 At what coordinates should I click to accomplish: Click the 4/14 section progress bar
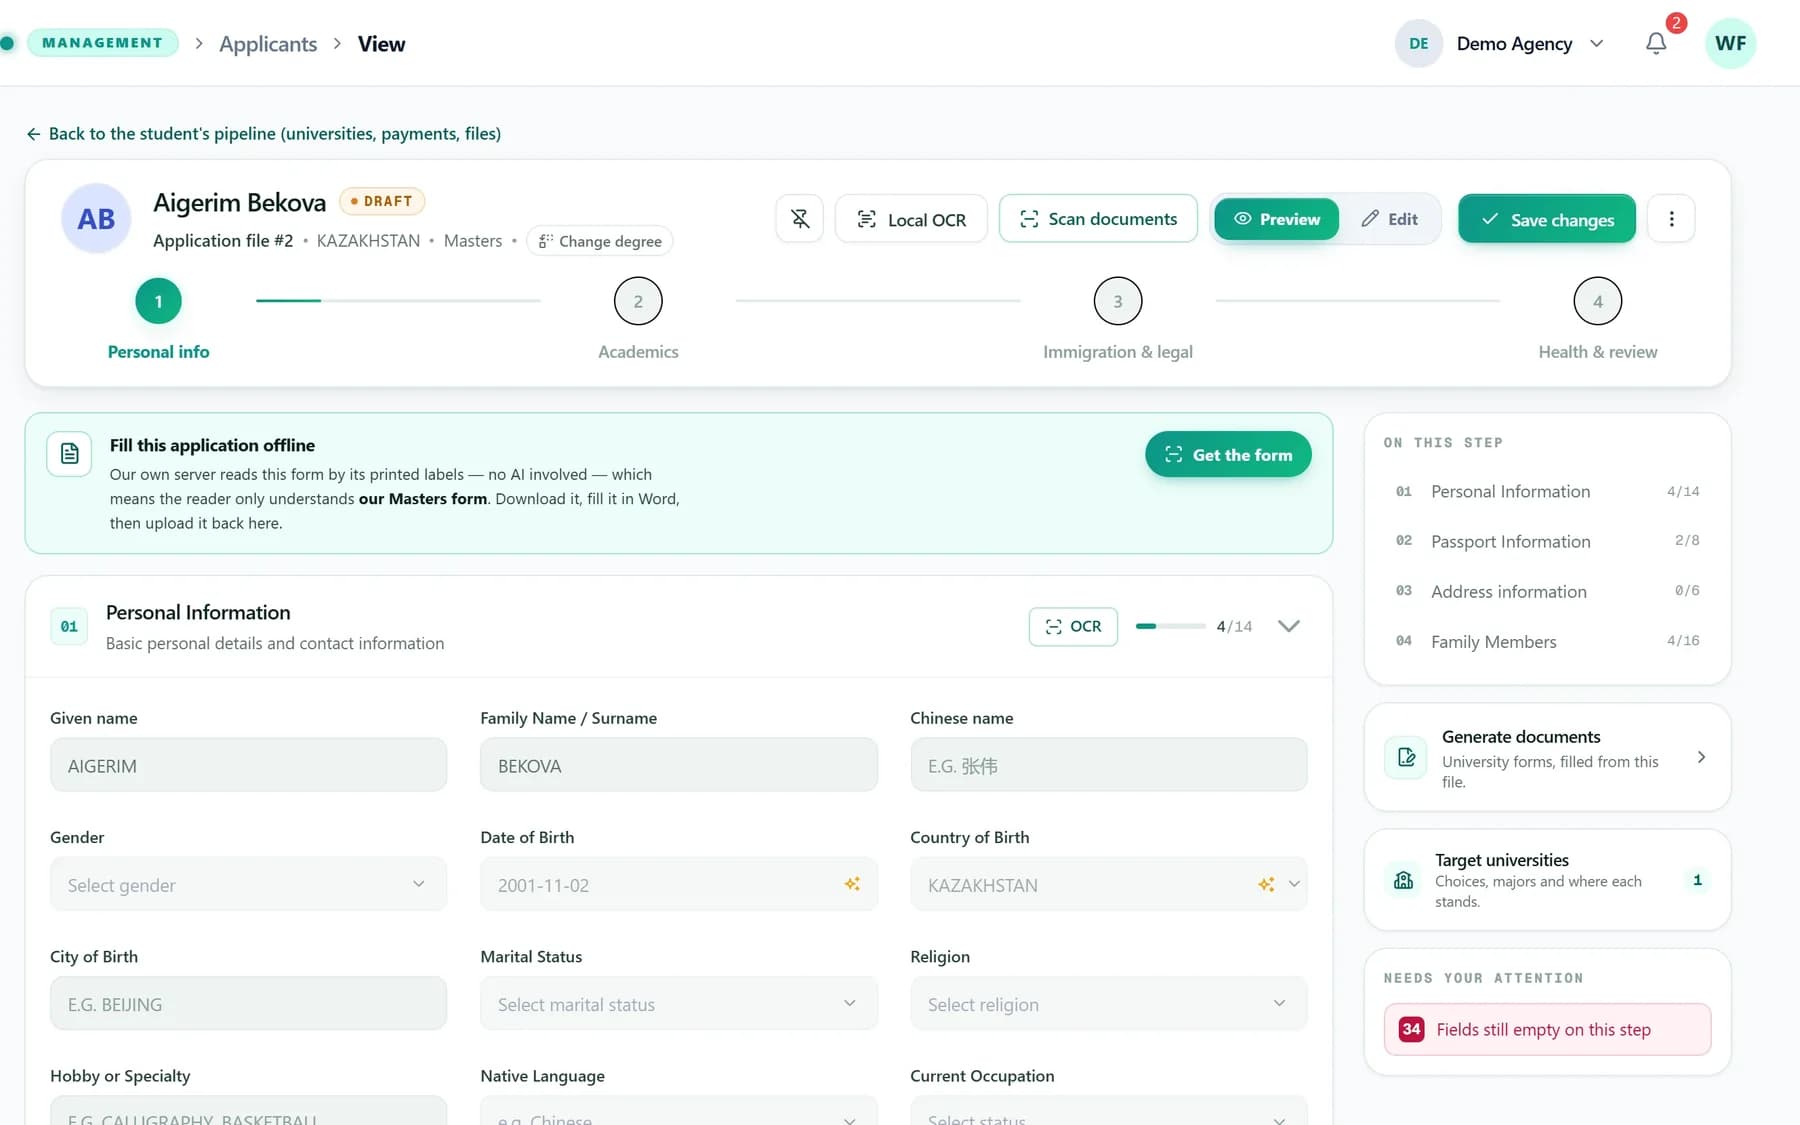tap(1171, 626)
